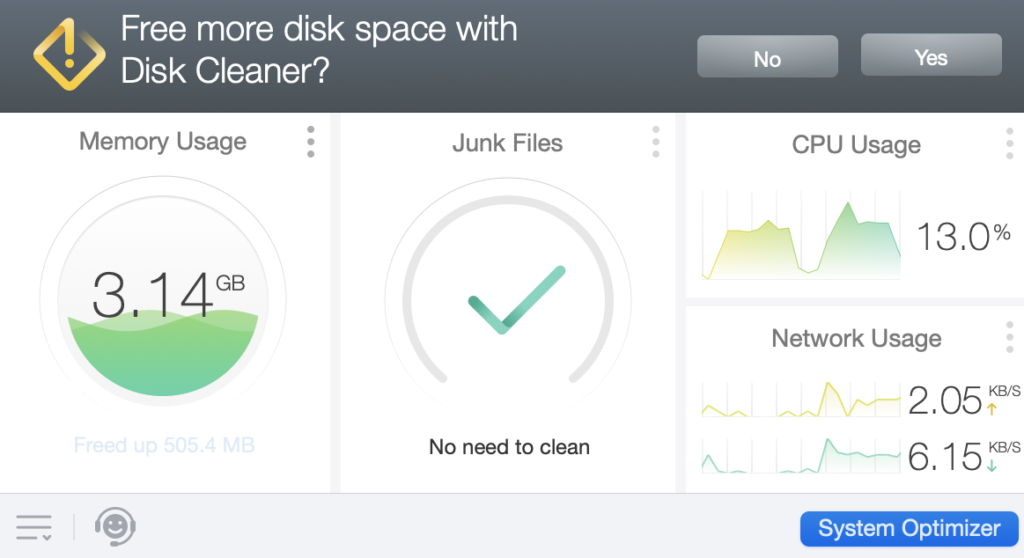The width and height of the screenshot is (1024, 558).
Task: Click the Freed up 505.4 MB text
Action: (164, 445)
